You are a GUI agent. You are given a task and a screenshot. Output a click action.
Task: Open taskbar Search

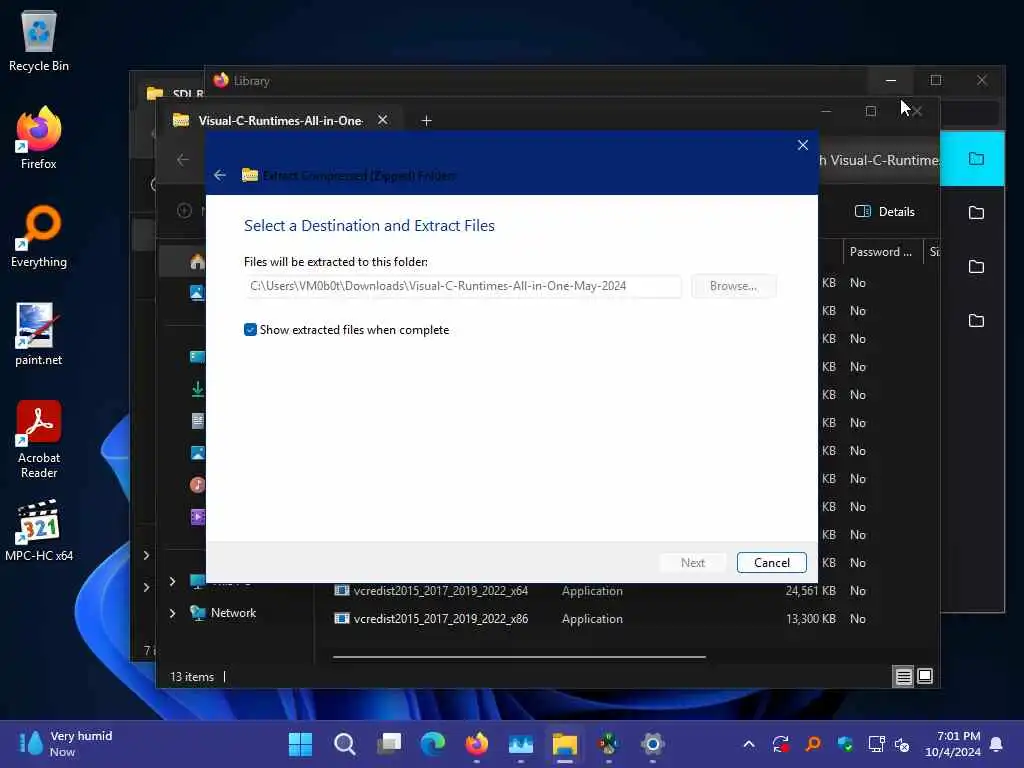click(345, 744)
